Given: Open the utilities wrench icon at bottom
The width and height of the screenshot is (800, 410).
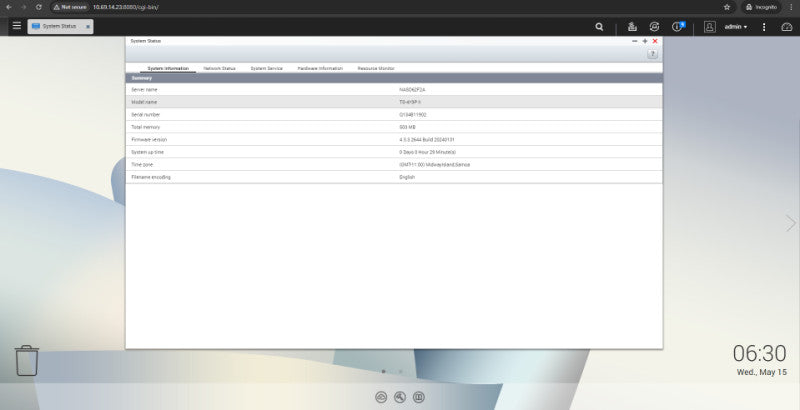Looking at the screenshot, I should pos(400,397).
